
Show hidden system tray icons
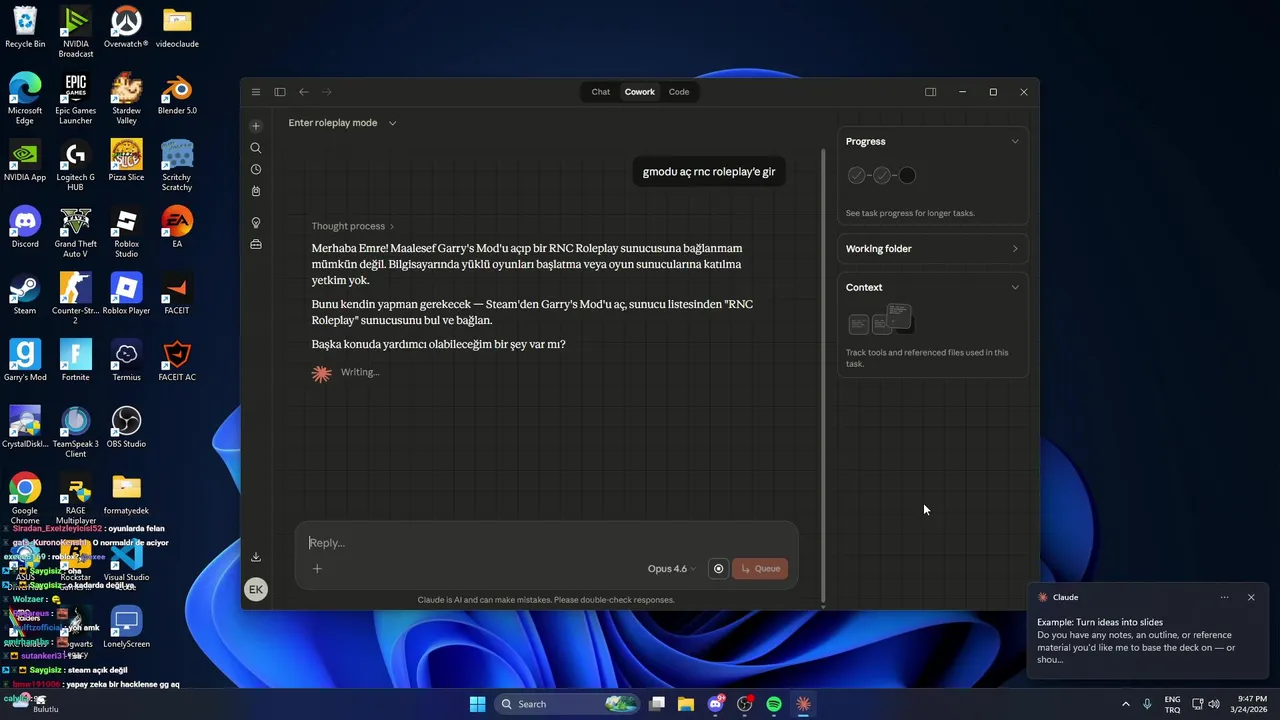pos(1126,704)
